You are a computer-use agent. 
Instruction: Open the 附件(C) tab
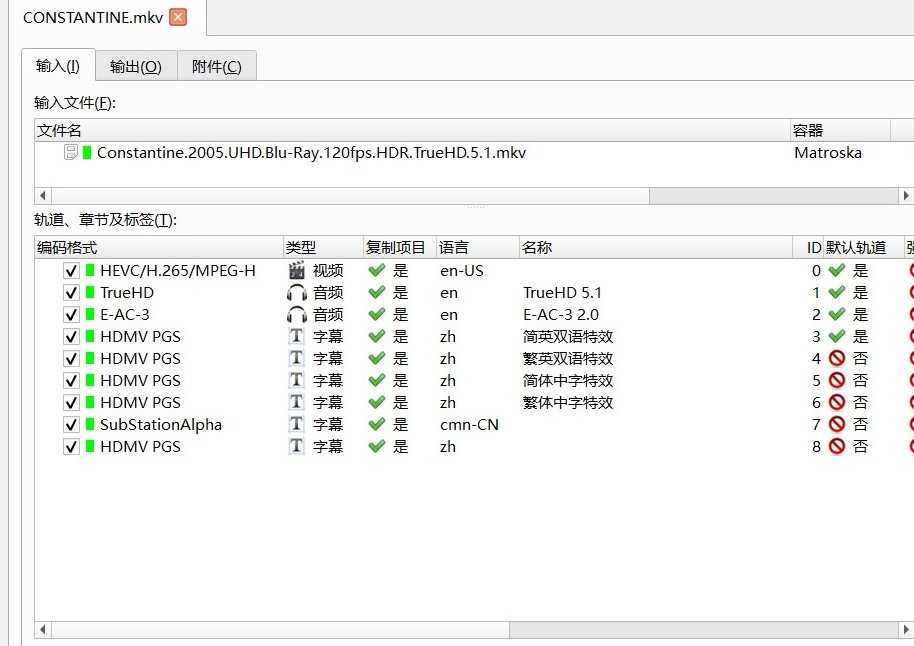(216, 66)
